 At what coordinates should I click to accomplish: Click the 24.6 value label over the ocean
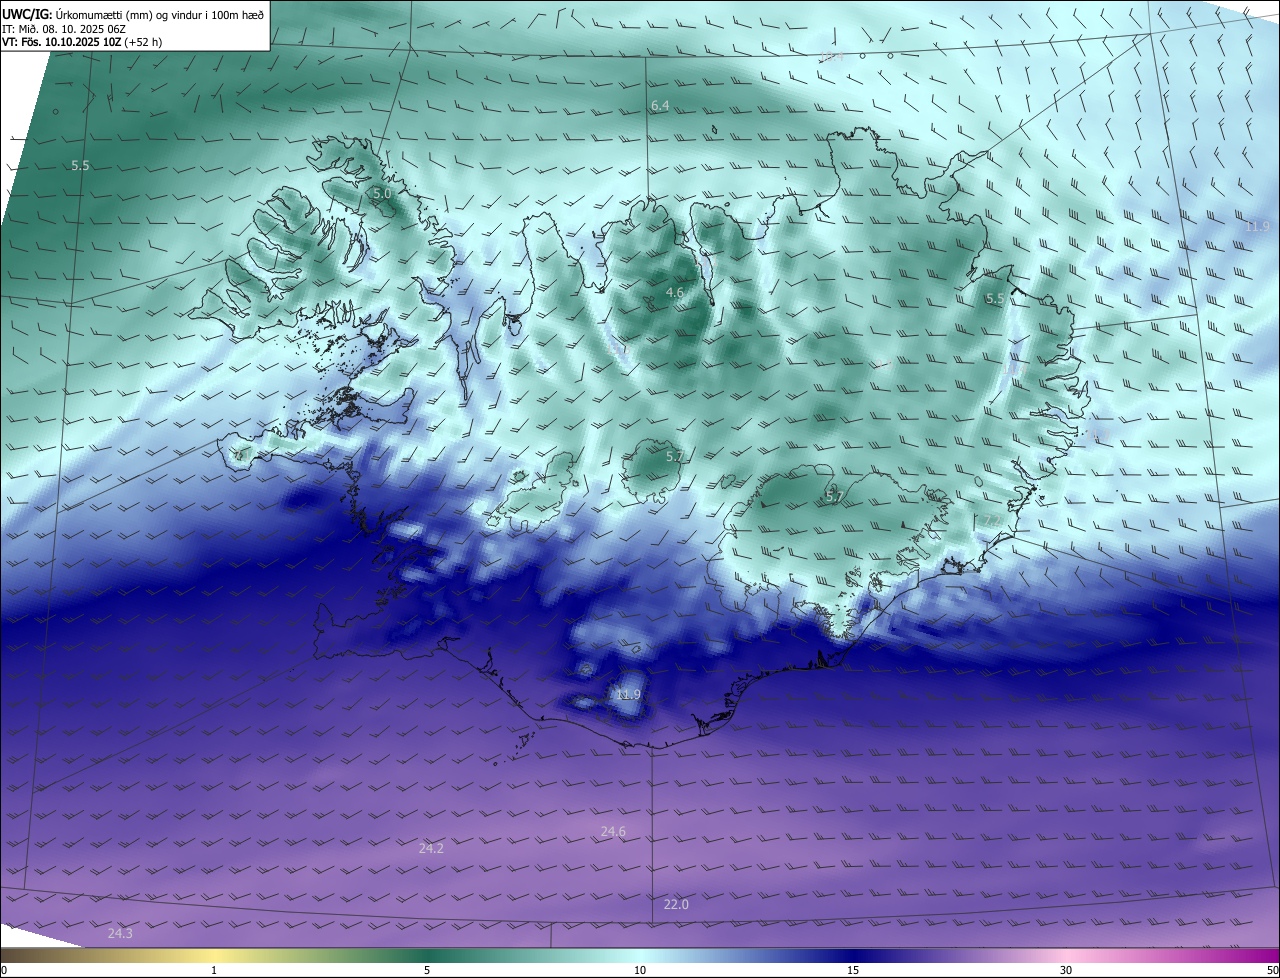click(613, 831)
